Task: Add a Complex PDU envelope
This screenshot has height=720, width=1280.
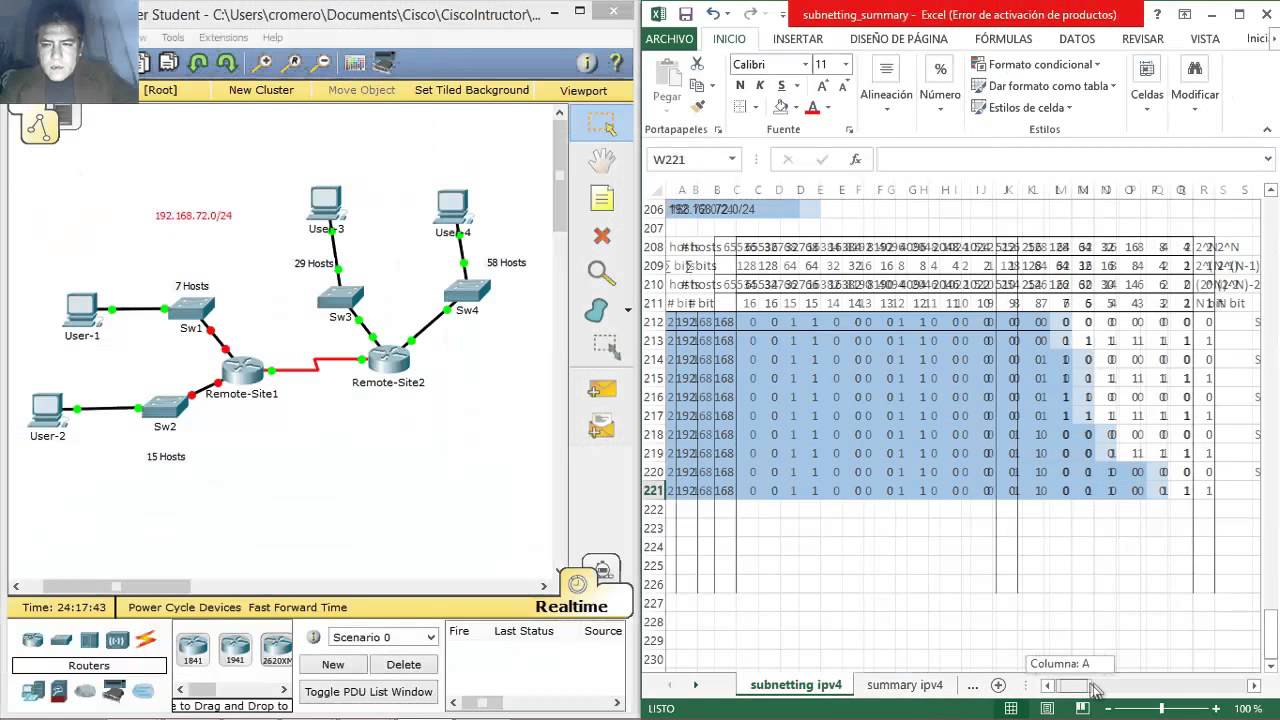Action: pos(601,426)
